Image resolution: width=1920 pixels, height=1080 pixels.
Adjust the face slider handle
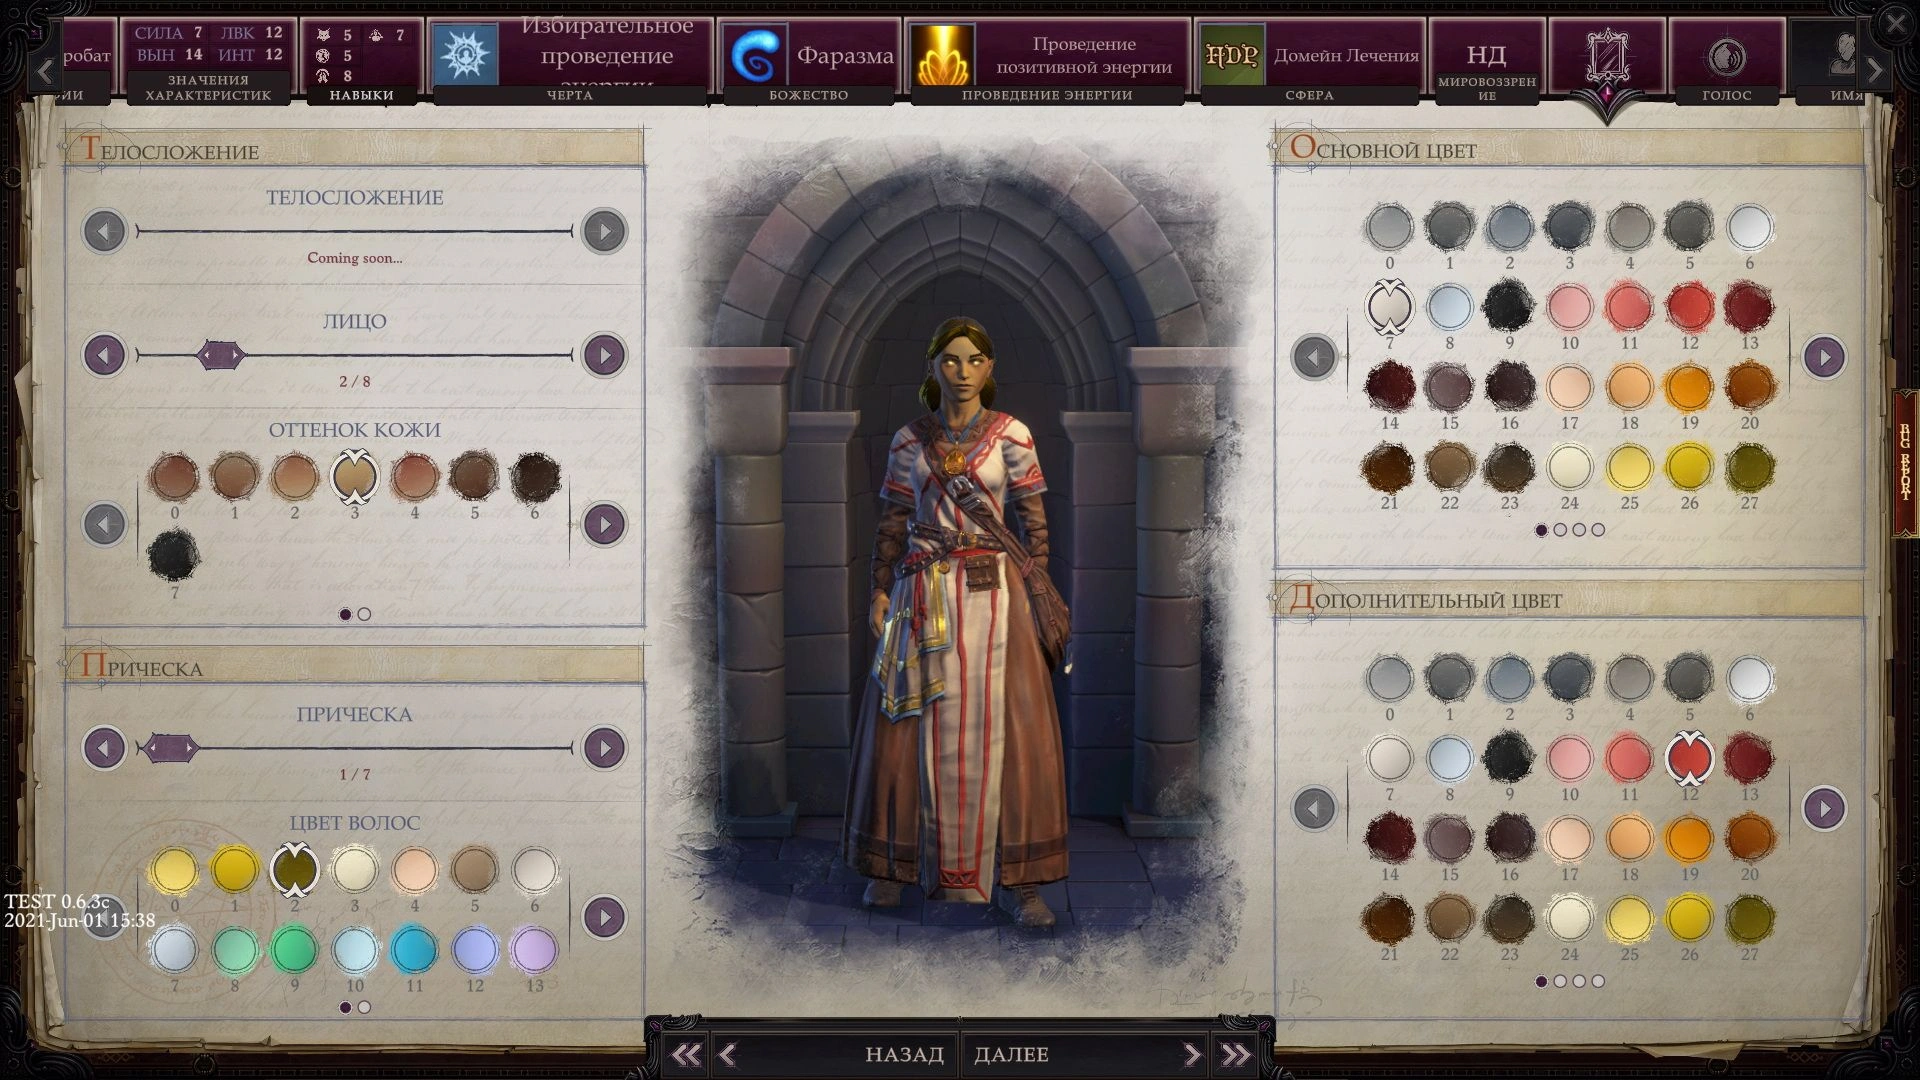click(x=221, y=355)
